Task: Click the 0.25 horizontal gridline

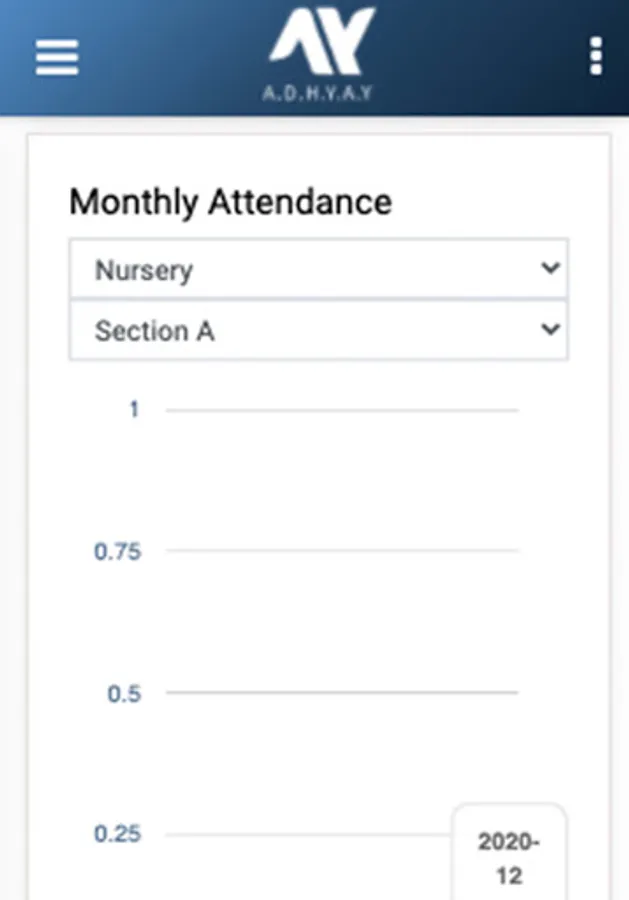Action: pyautogui.click(x=300, y=834)
